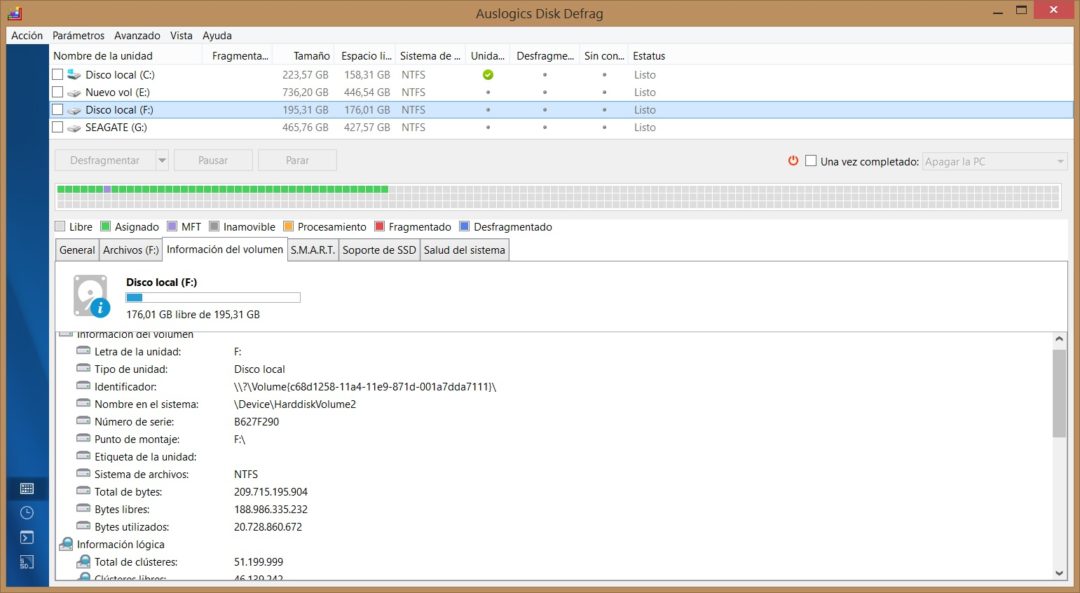This screenshot has width=1080, height=593.
Task: Switch to the S.M.A.R.T. tab
Action: [313, 250]
